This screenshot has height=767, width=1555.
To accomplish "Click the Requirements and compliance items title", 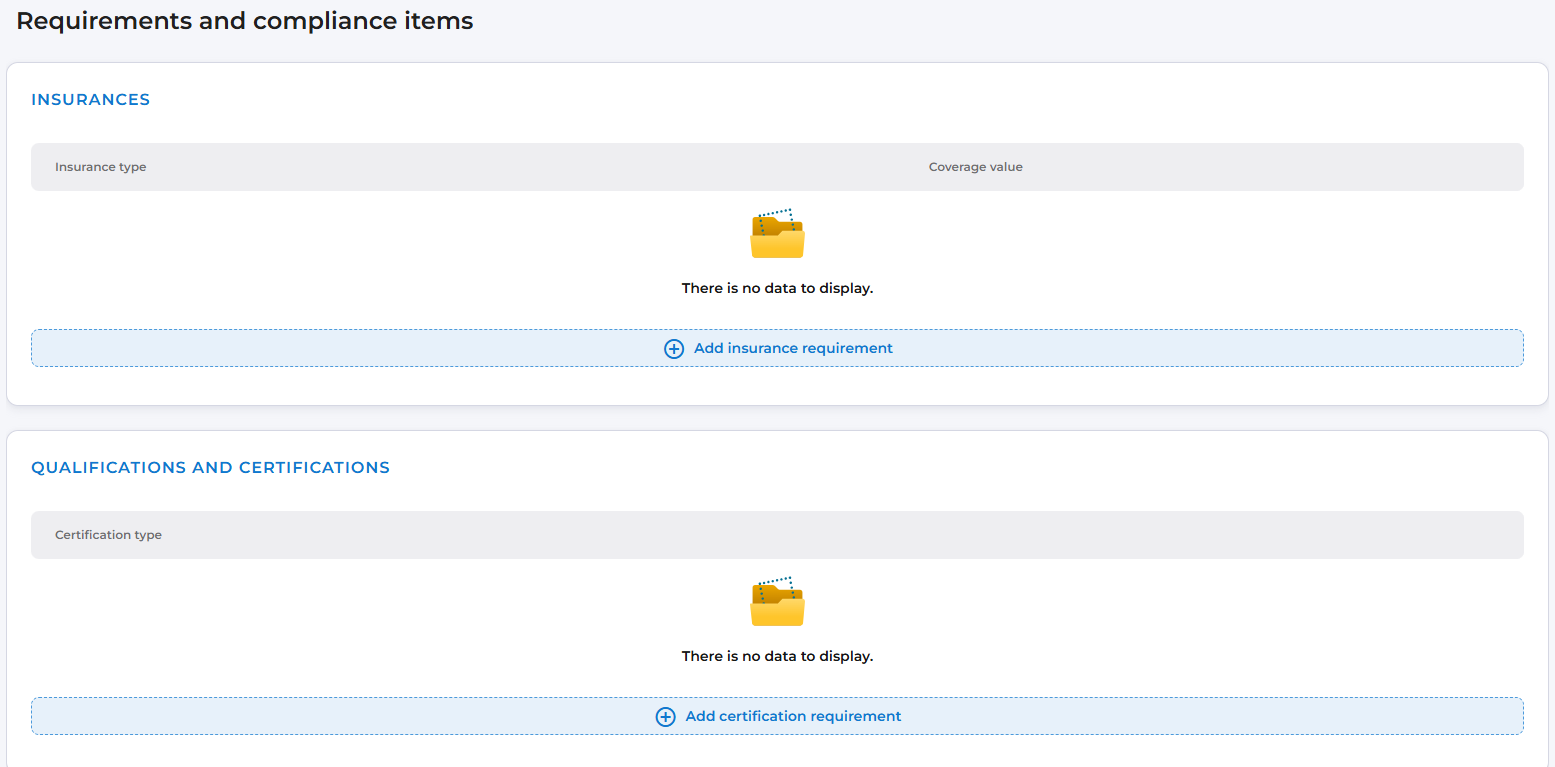I will 245,21.
